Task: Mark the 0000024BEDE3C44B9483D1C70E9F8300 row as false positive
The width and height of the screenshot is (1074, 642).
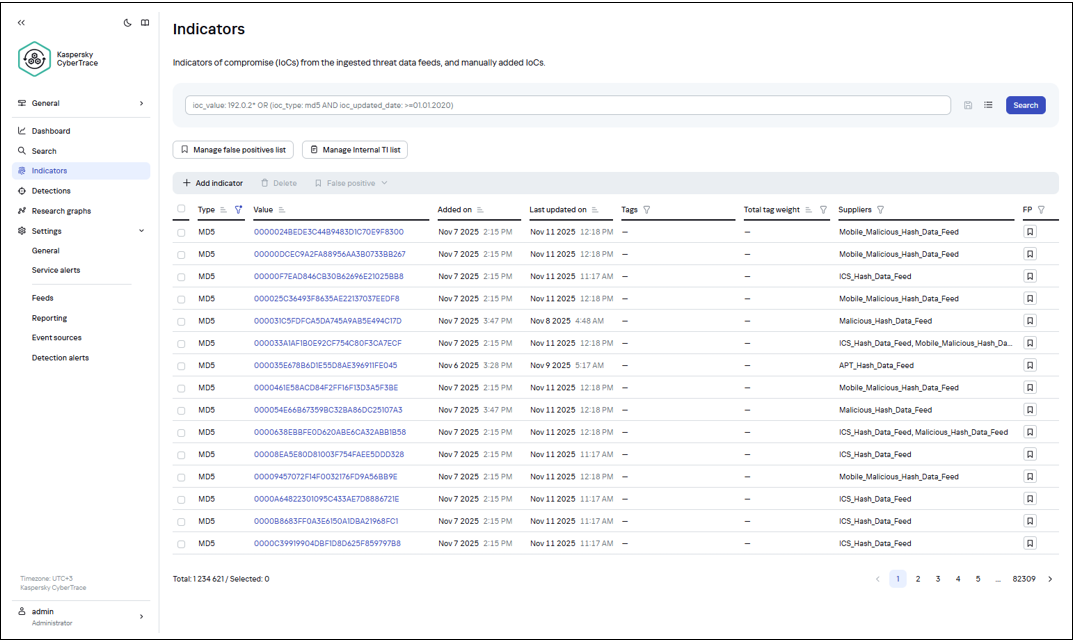Action: point(1030,232)
